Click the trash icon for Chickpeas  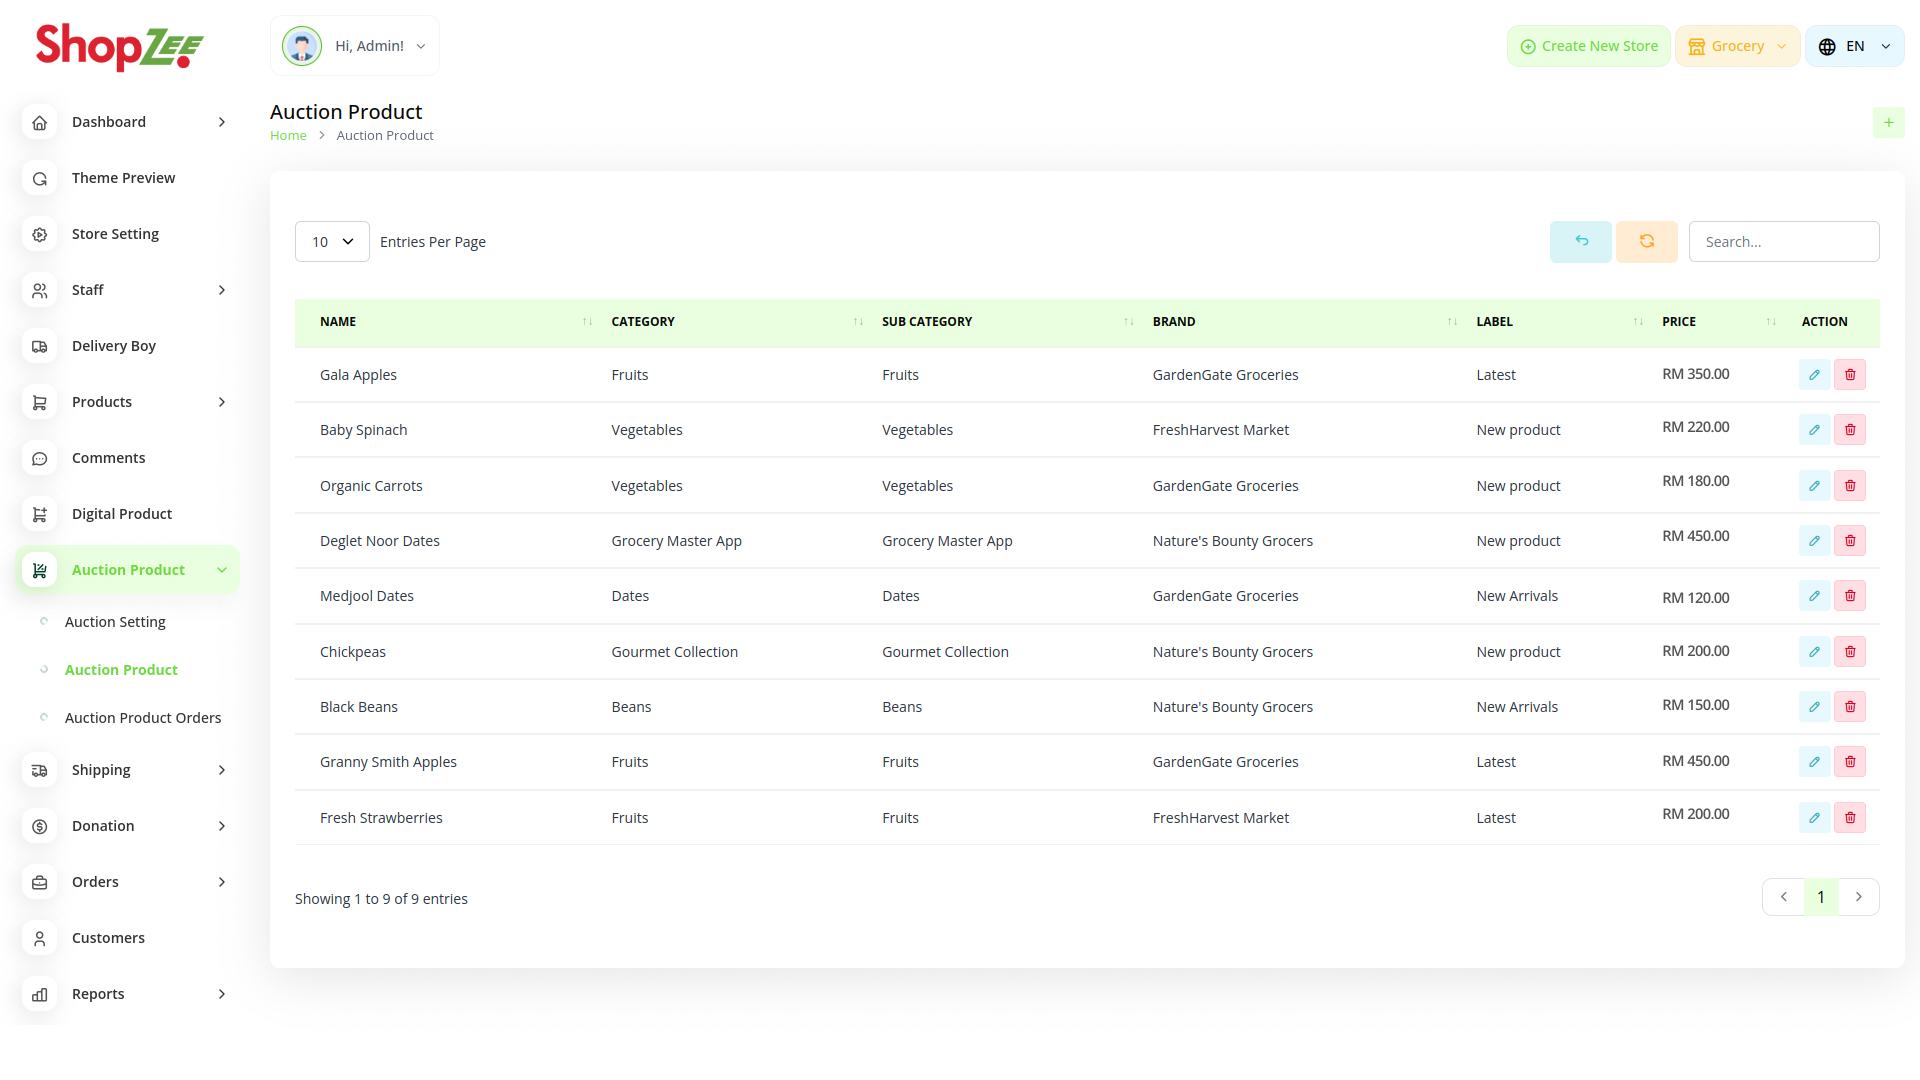click(x=1850, y=652)
